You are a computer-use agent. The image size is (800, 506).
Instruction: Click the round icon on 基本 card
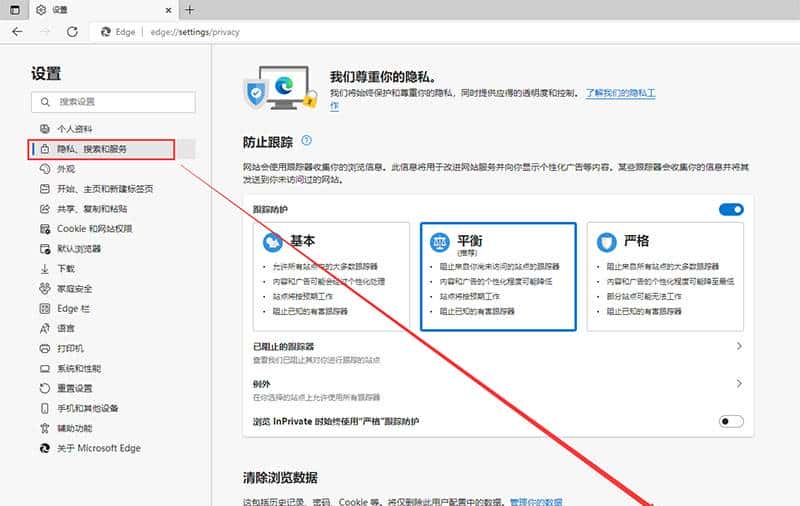(x=272, y=242)
